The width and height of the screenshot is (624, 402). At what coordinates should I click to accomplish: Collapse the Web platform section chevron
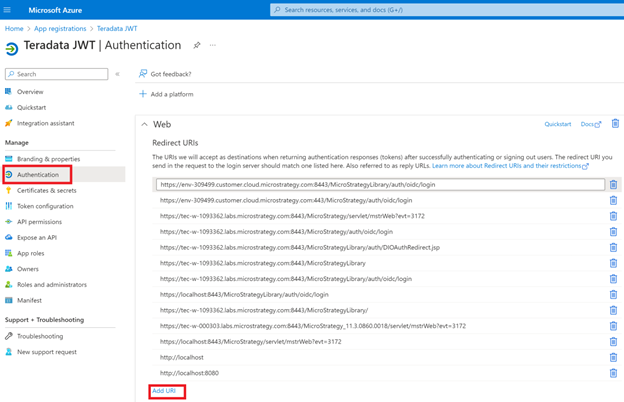tap(144, 125)
